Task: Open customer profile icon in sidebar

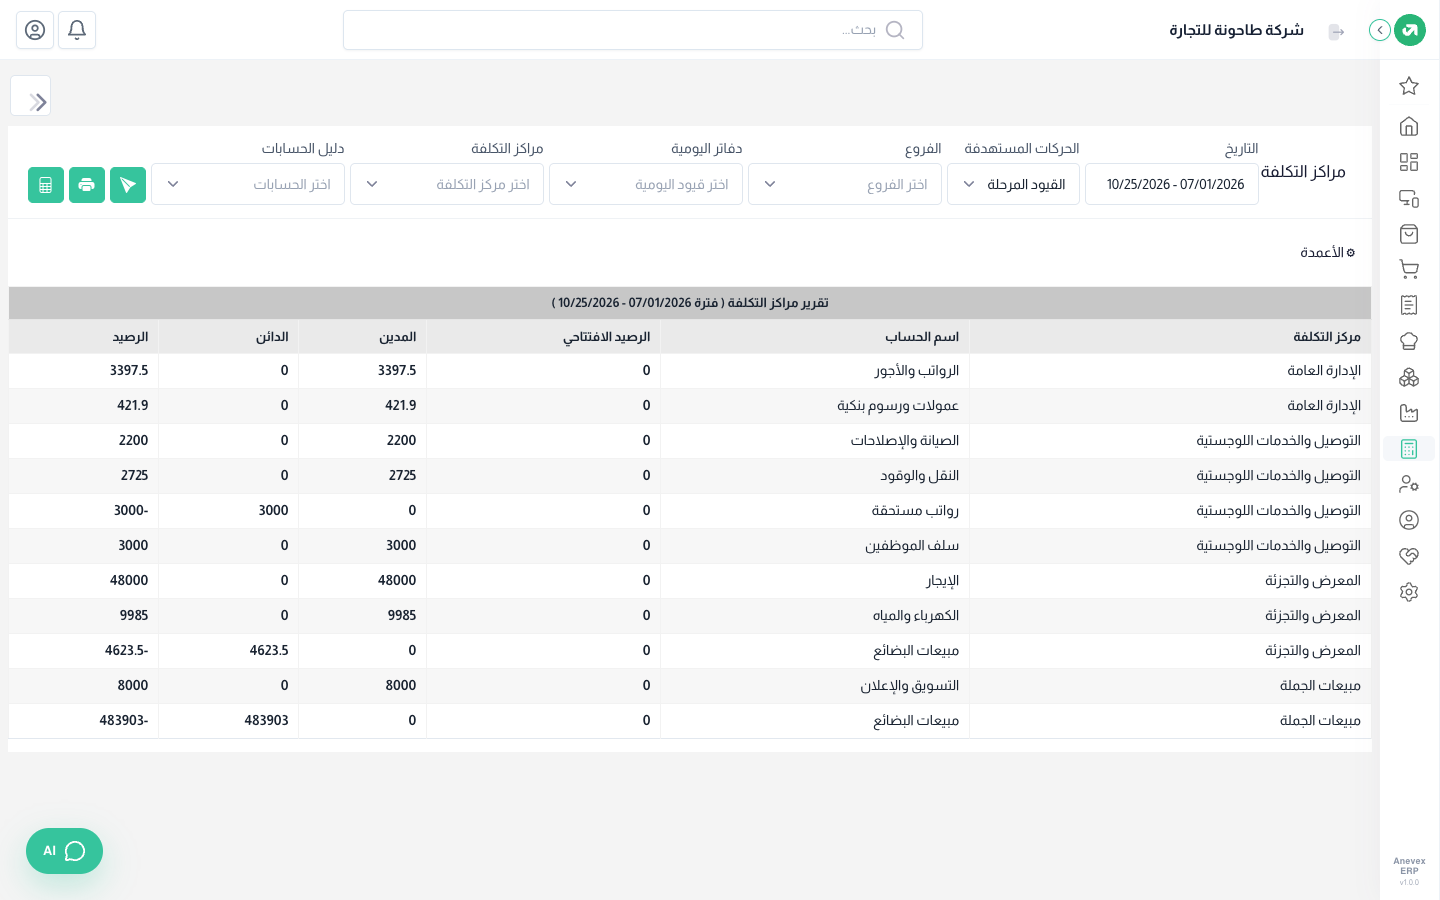Action: [x=1409, y=520]
